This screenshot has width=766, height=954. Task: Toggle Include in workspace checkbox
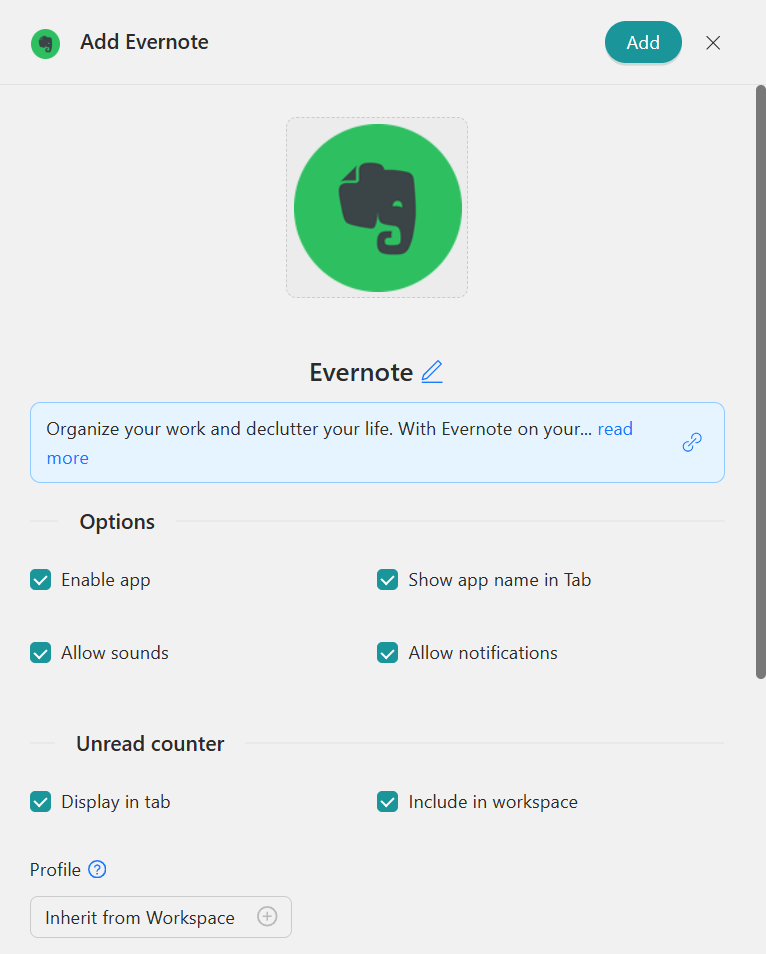[388, 802]
